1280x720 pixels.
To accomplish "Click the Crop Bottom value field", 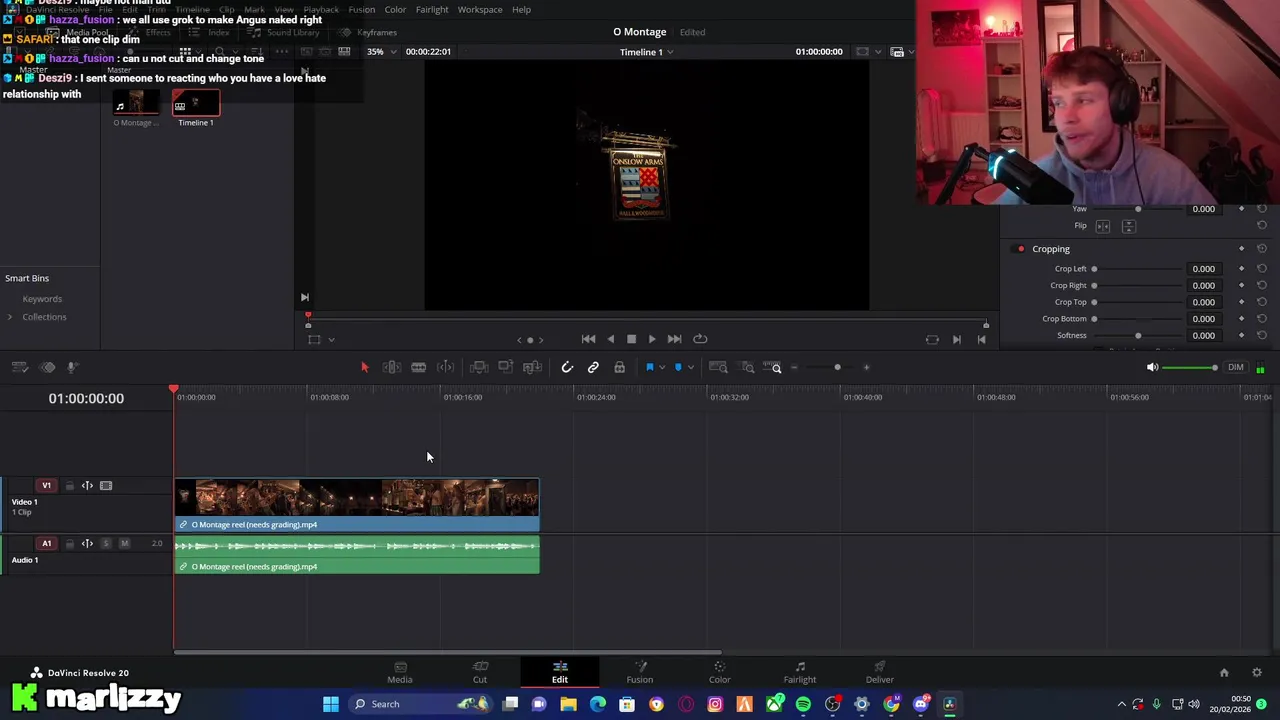I will pos(1203,319).
